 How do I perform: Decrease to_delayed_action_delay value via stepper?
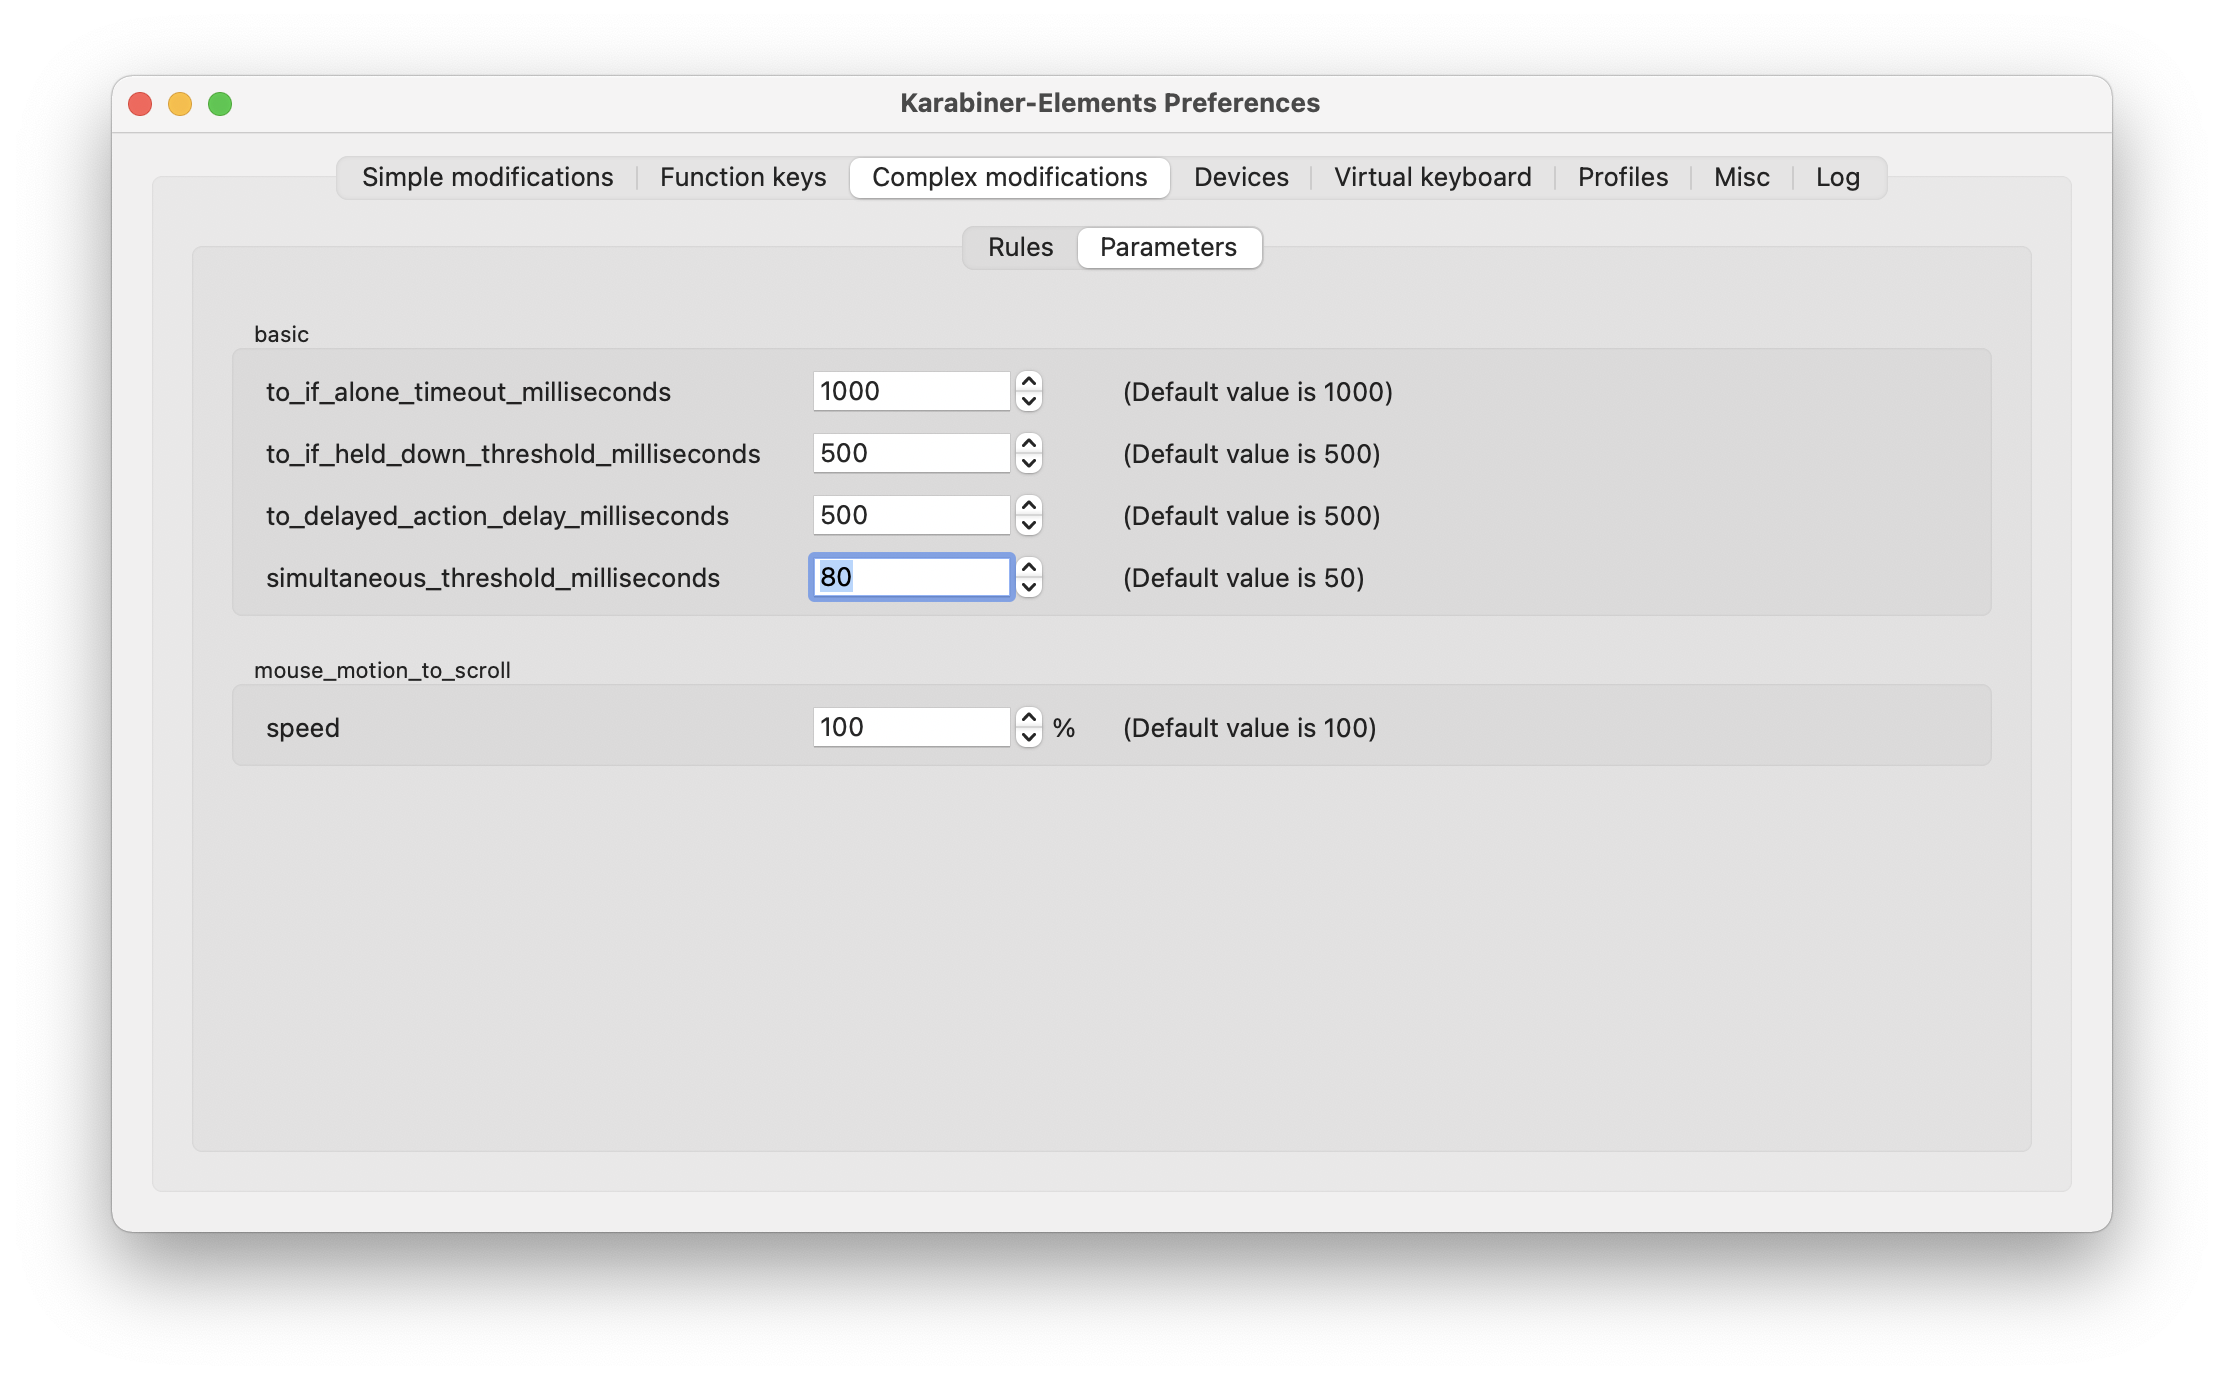coord(1028,525)
